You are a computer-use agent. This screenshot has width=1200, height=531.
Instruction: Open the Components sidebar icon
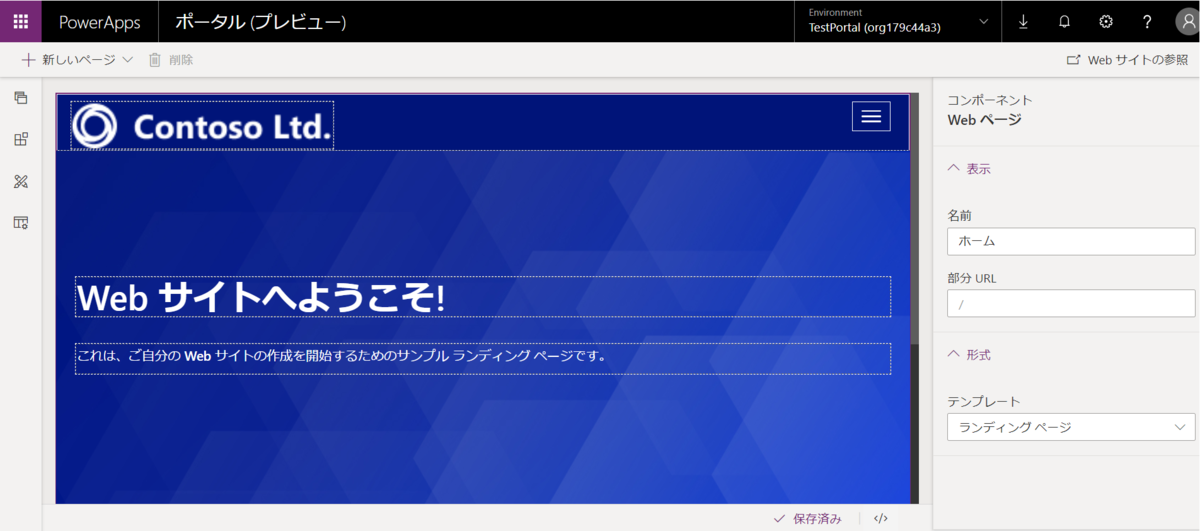[21, 139]
